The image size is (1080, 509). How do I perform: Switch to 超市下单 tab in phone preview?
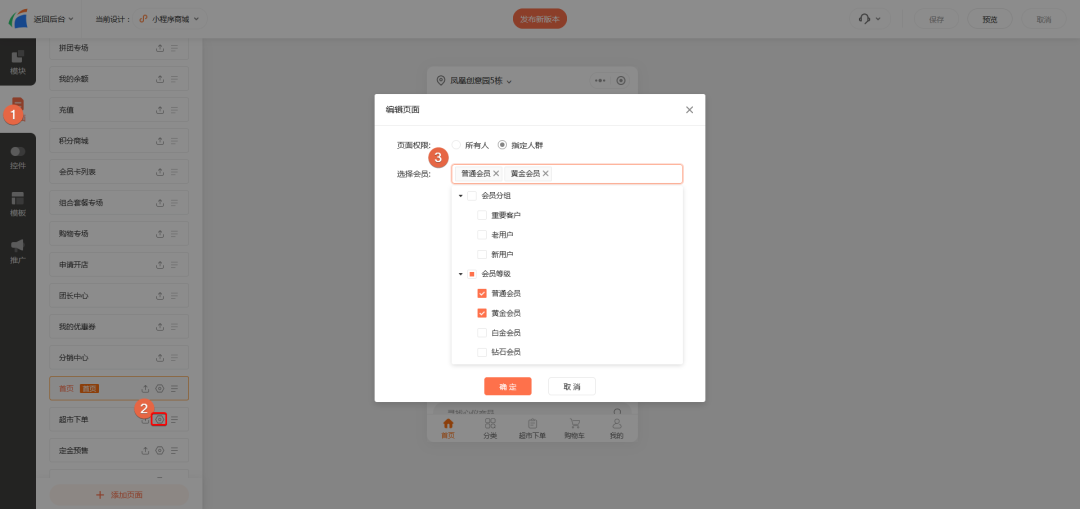pos(532,428)
